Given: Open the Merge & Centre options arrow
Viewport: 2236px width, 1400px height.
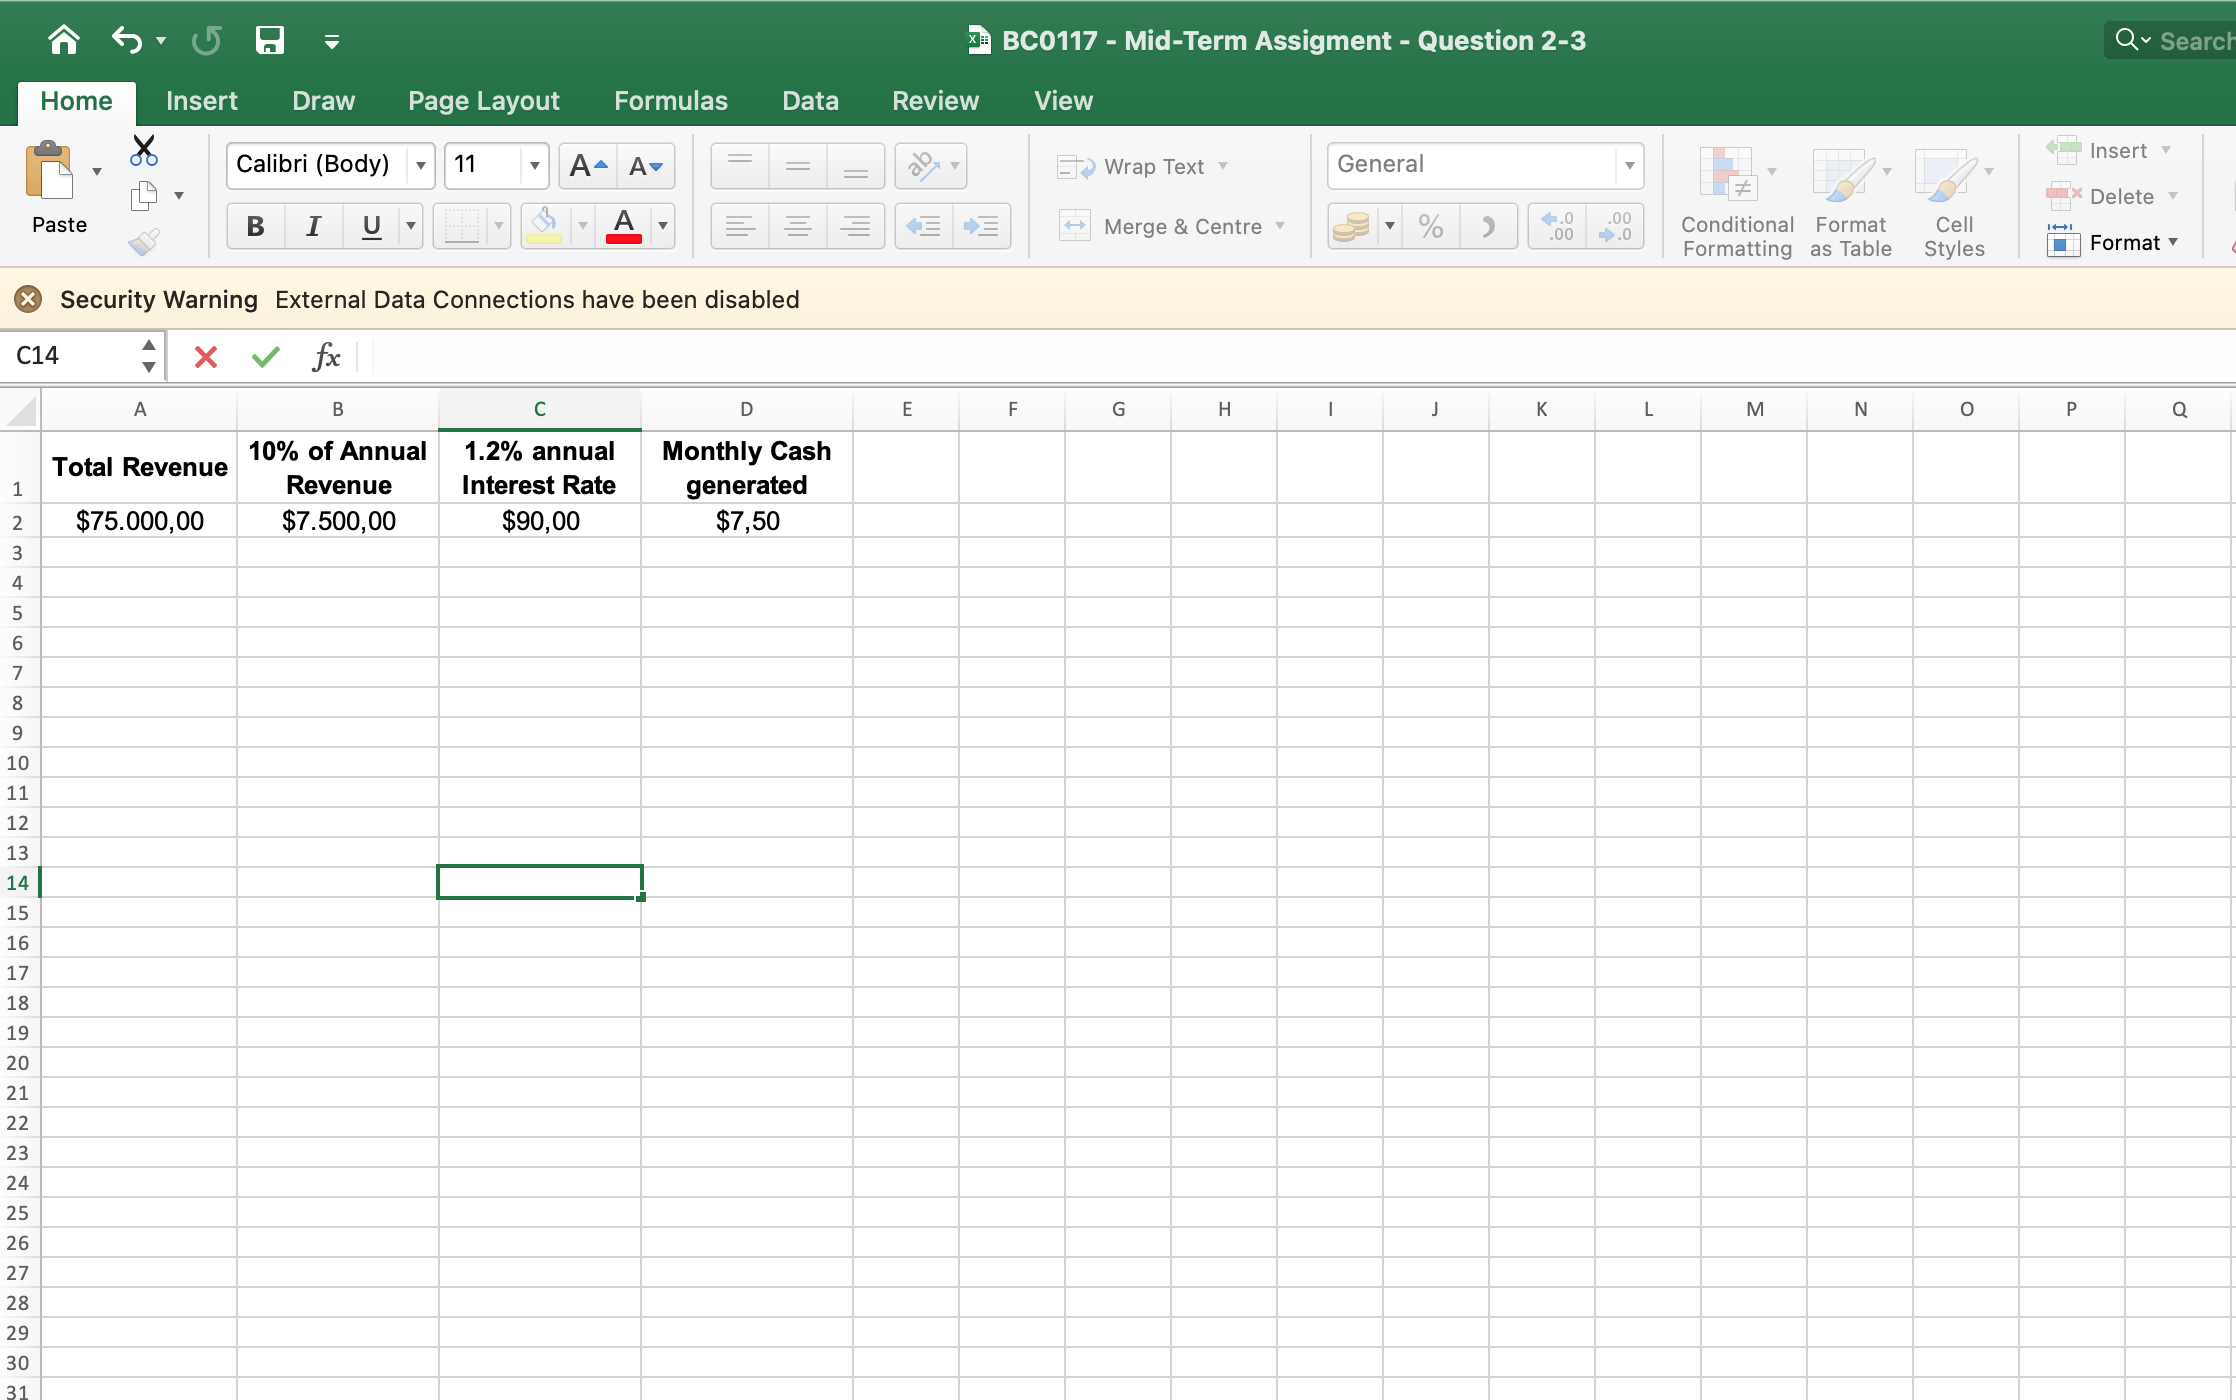Looking at the screenshot, I should click(1280, 226).
